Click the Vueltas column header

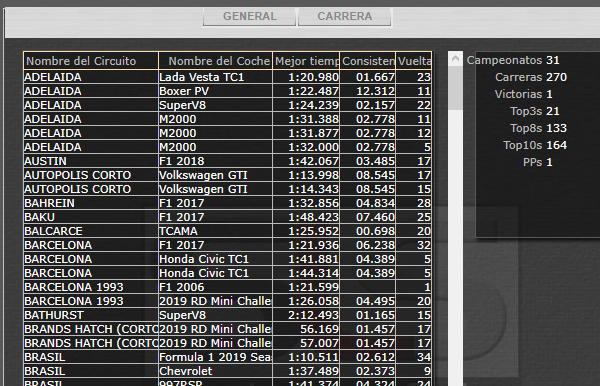point(414,61)
